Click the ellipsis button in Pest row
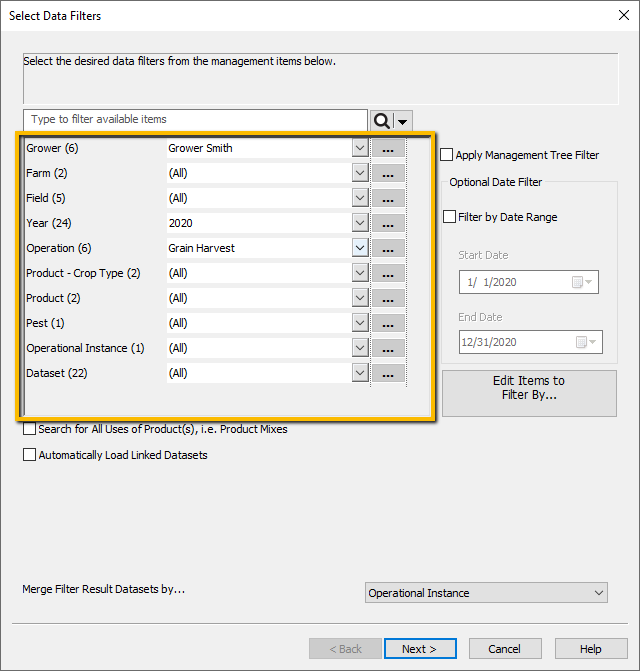The image size is (640, 671). 388,324
